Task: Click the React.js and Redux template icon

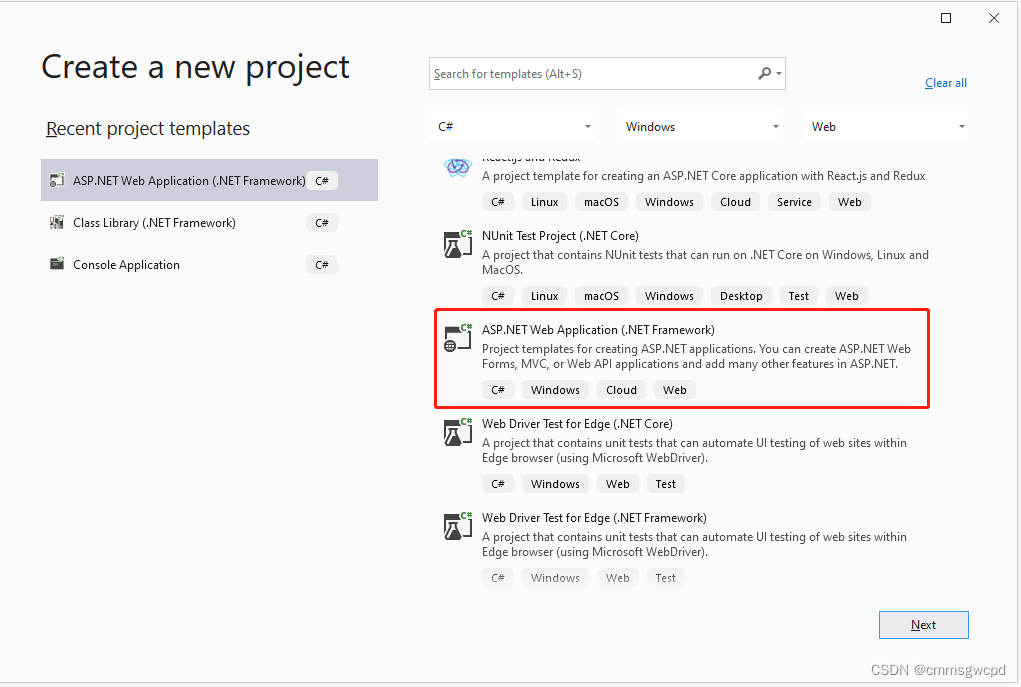Action: point(457,168)
